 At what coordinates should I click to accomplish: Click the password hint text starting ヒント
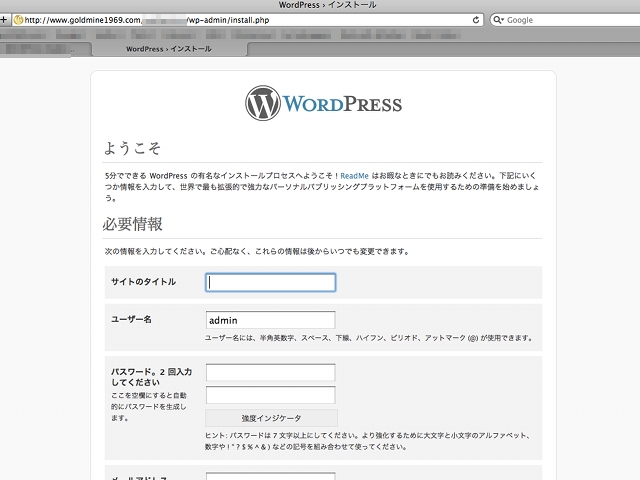(x=368, y=441)
